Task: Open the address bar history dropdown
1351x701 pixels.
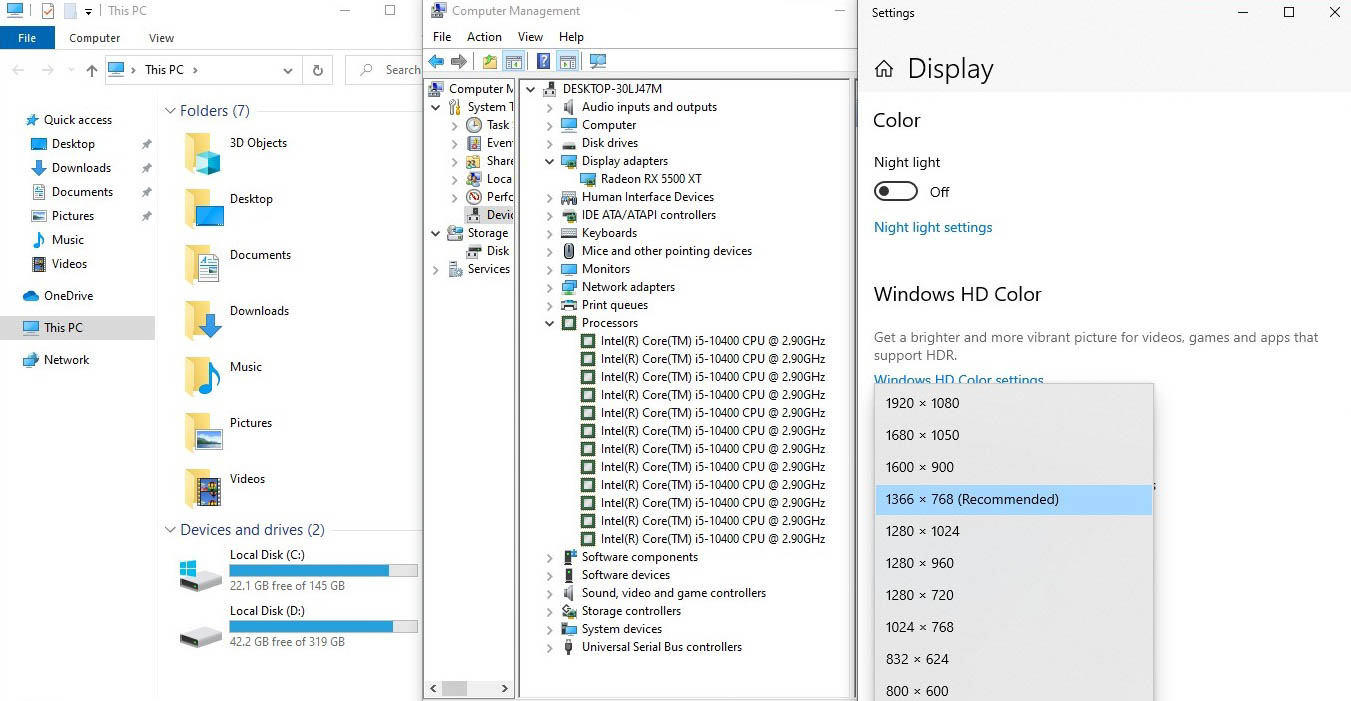Action: (x=288, y=70)
